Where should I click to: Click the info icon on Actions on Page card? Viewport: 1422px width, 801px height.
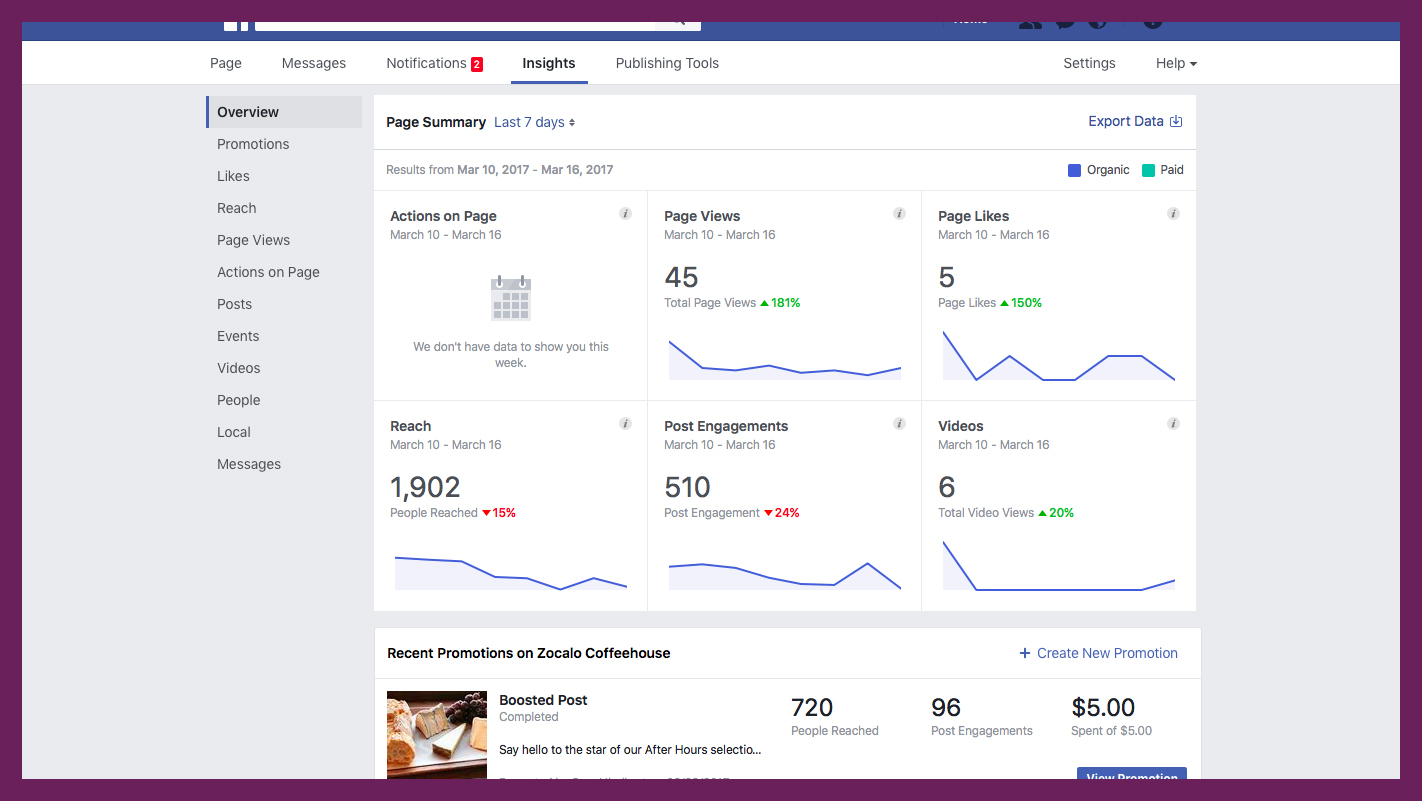[x=625, y=214]
